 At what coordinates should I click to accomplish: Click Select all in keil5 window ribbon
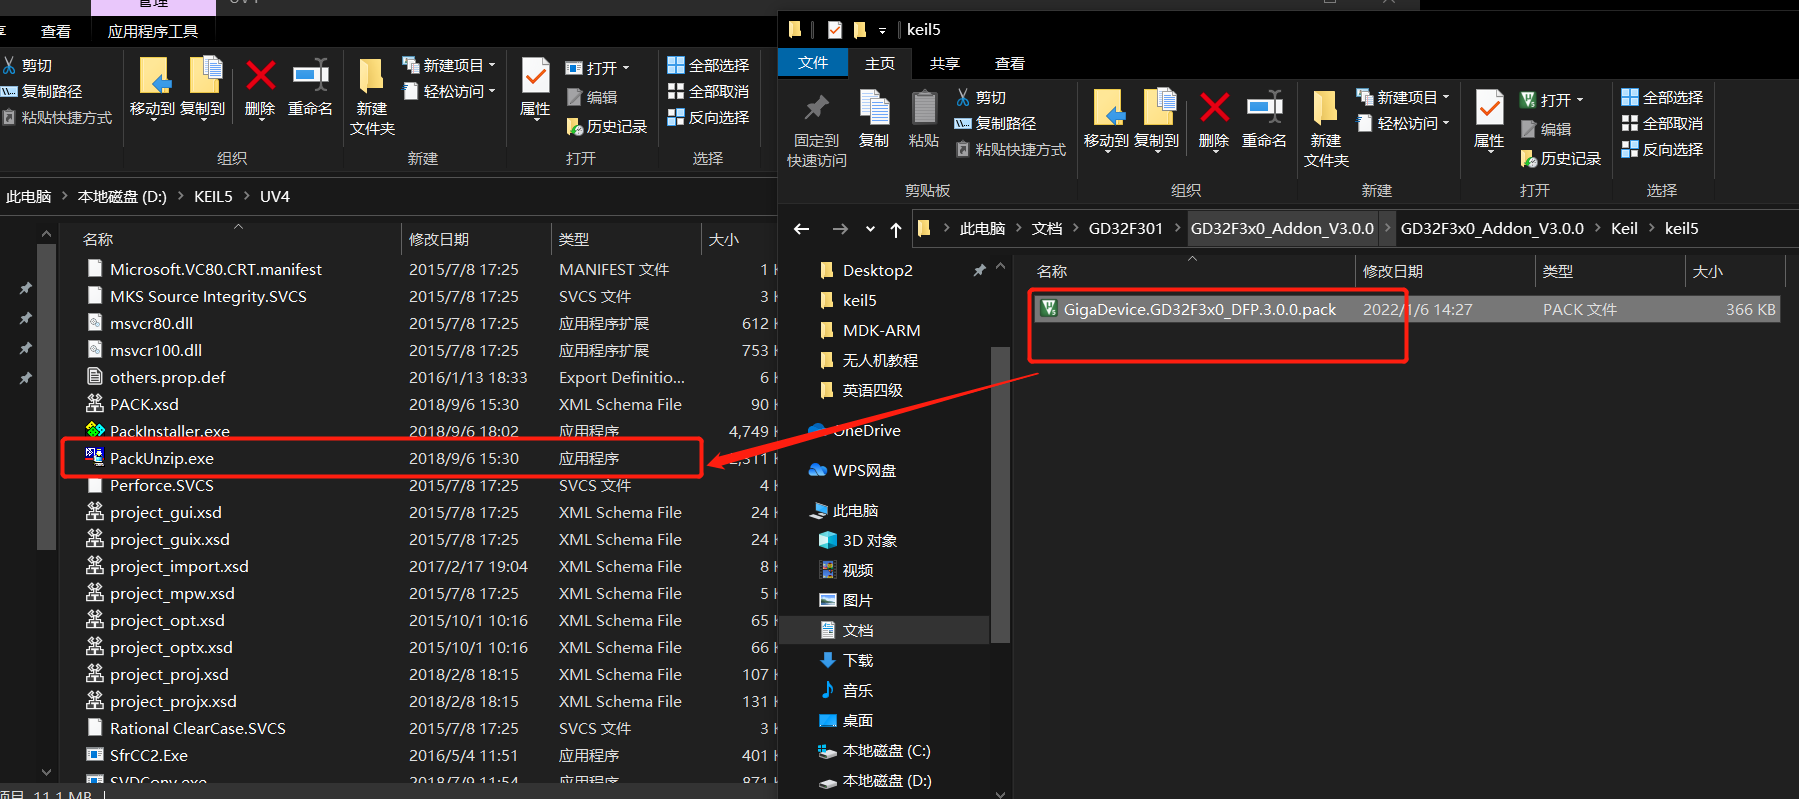[1662, 97]
